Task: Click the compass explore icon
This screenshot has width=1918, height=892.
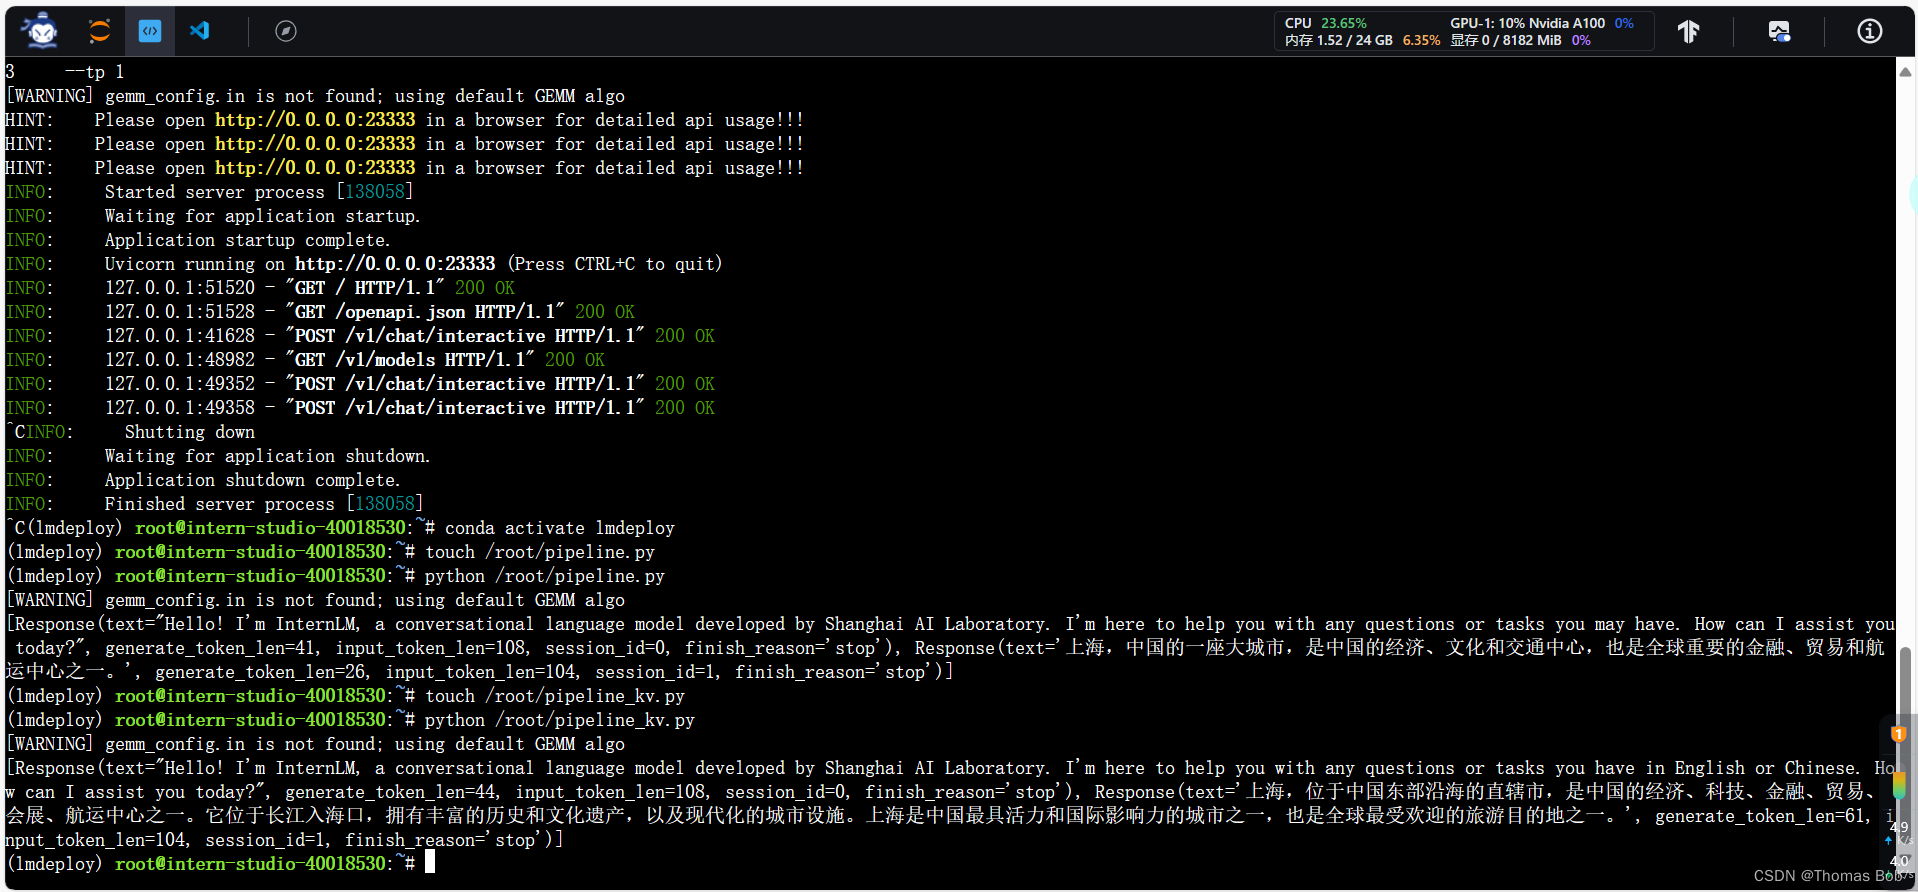Action: click(x=286, y=31)
